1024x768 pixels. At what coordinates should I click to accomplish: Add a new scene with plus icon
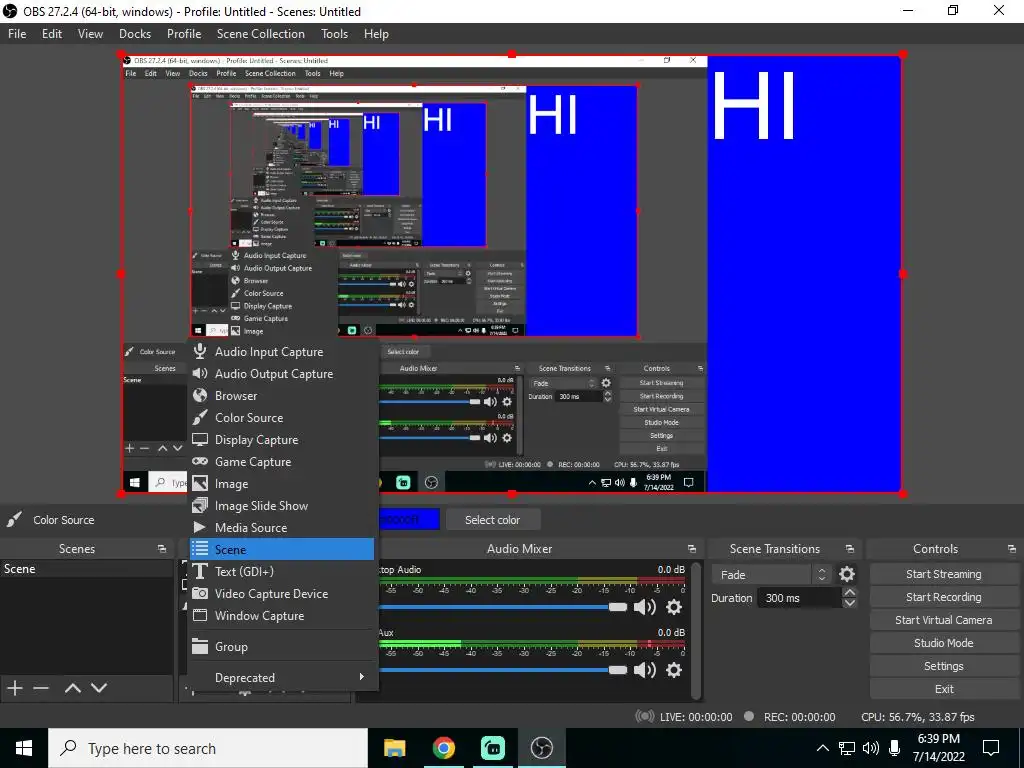[15, 688]
